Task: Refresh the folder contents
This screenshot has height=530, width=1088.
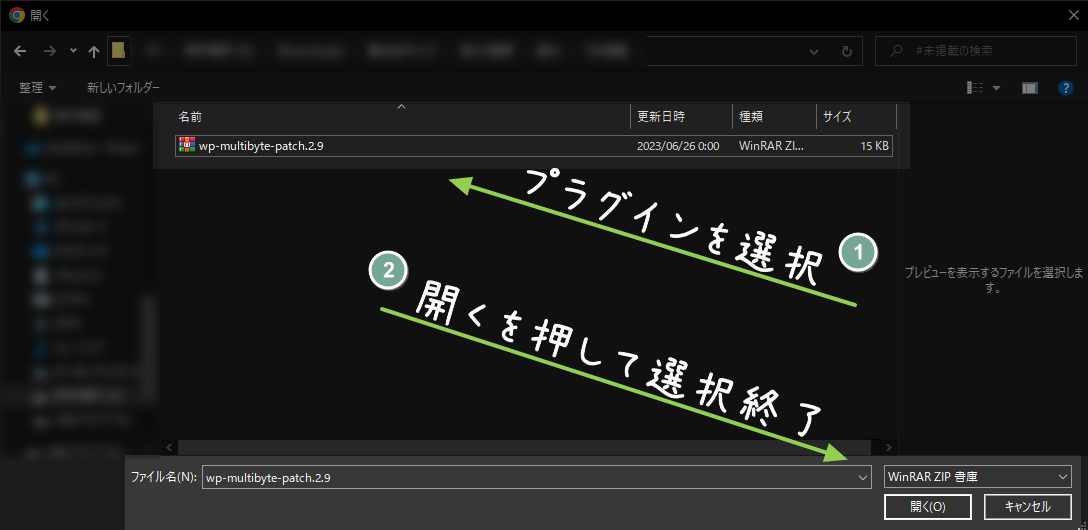Action: (x=847, y=51)
